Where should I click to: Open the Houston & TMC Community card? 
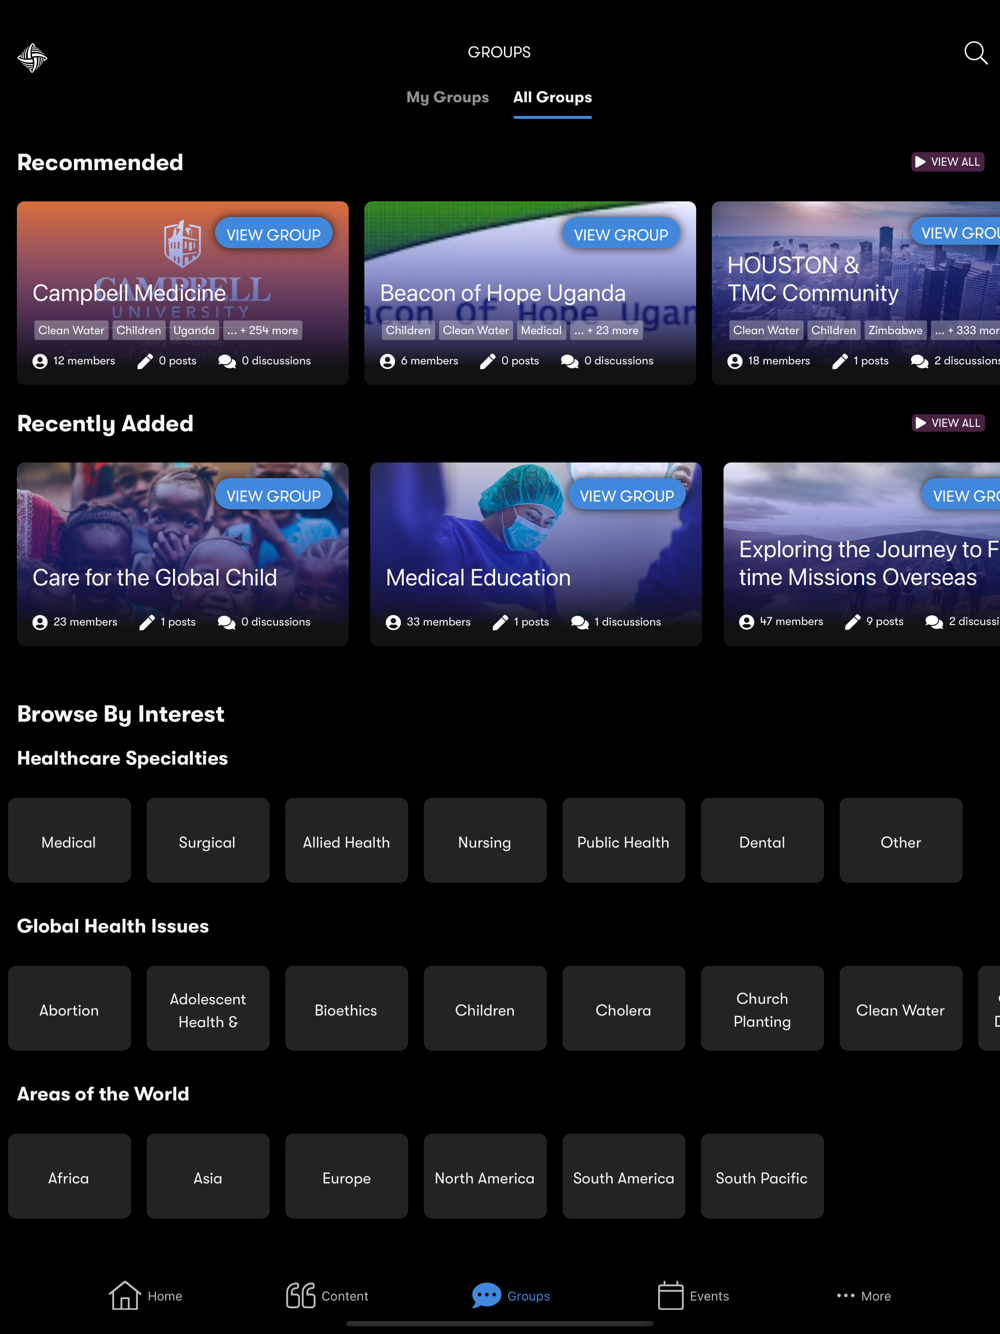click(x=855, y=293)
